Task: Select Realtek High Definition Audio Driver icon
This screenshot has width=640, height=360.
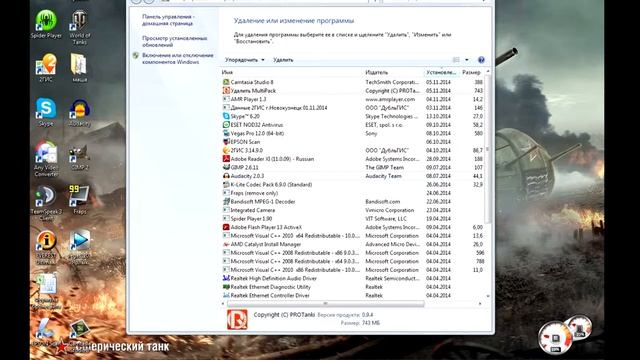Action: click(226, 278)
